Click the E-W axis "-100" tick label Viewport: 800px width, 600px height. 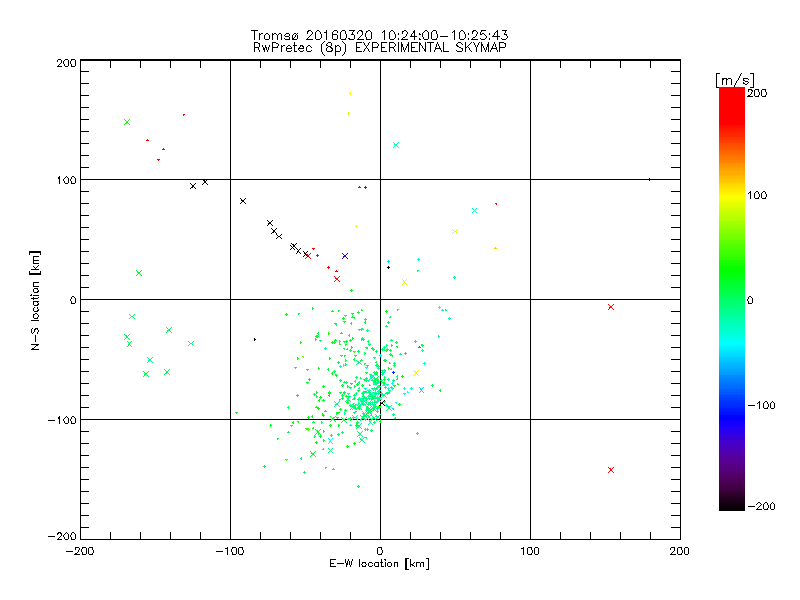tap(230, 551)
